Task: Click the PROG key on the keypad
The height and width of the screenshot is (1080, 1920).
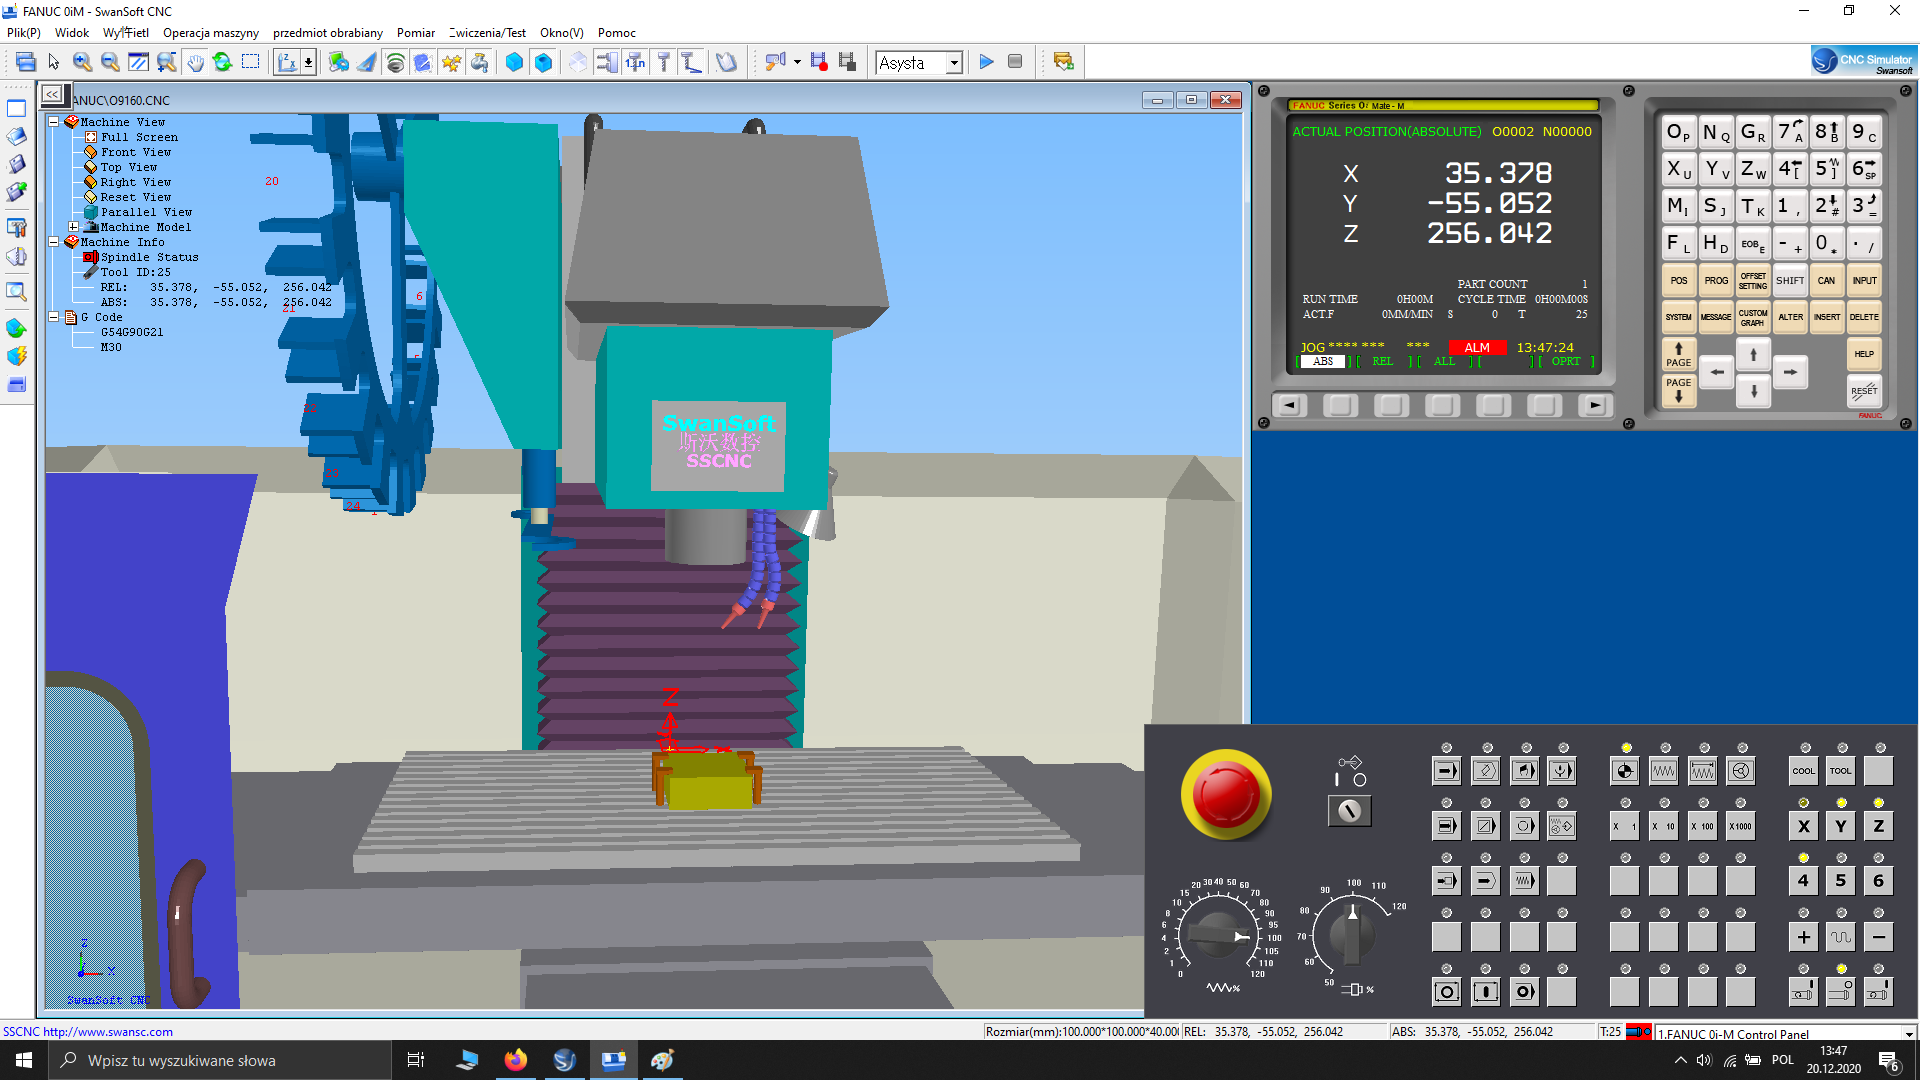Action: coord(1716,281)
